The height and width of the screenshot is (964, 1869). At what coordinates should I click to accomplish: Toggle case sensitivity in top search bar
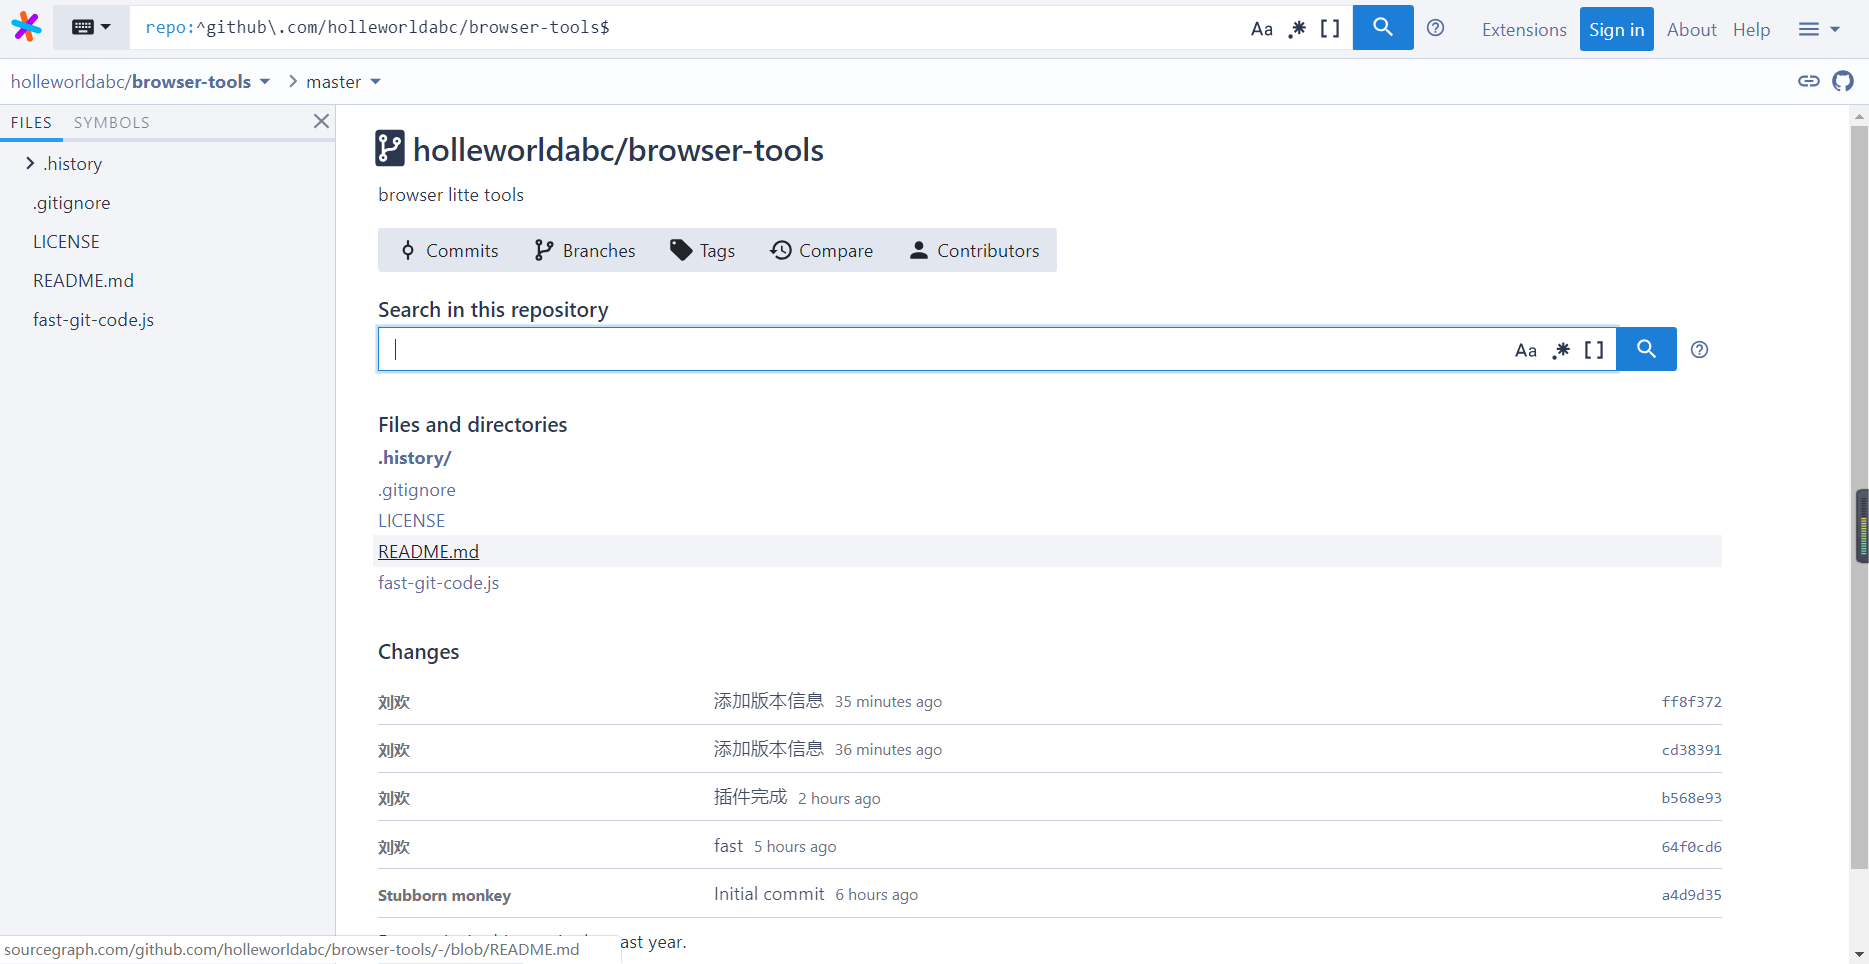[x=1261, y=29]
